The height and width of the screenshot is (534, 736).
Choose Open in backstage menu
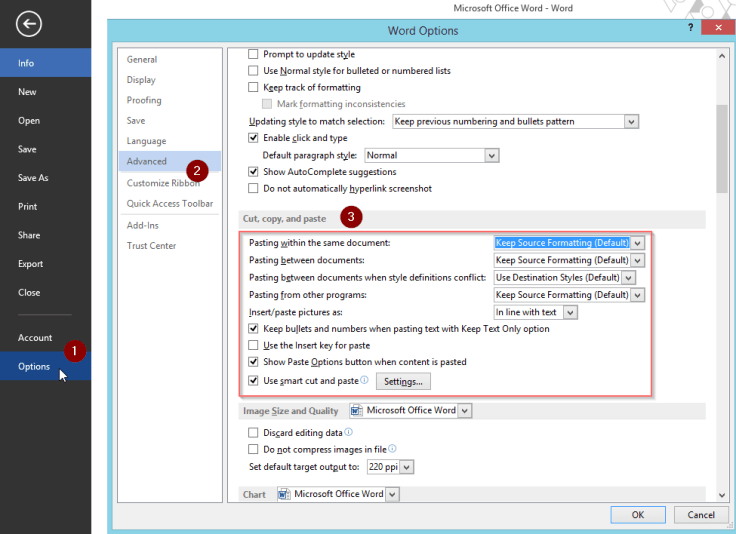[46, 121]
